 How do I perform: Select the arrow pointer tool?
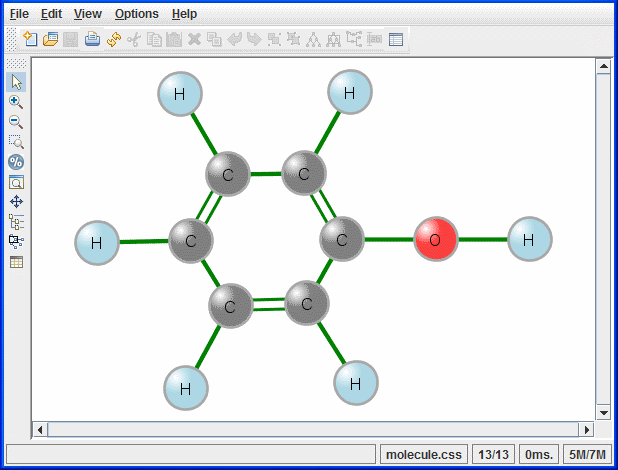click(16, 82)
